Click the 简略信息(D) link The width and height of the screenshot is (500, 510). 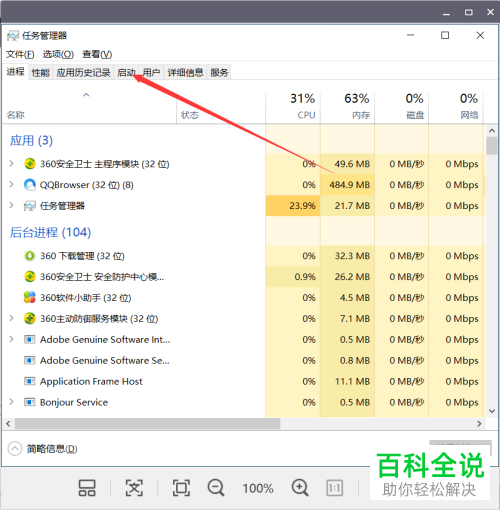(52, 449)
